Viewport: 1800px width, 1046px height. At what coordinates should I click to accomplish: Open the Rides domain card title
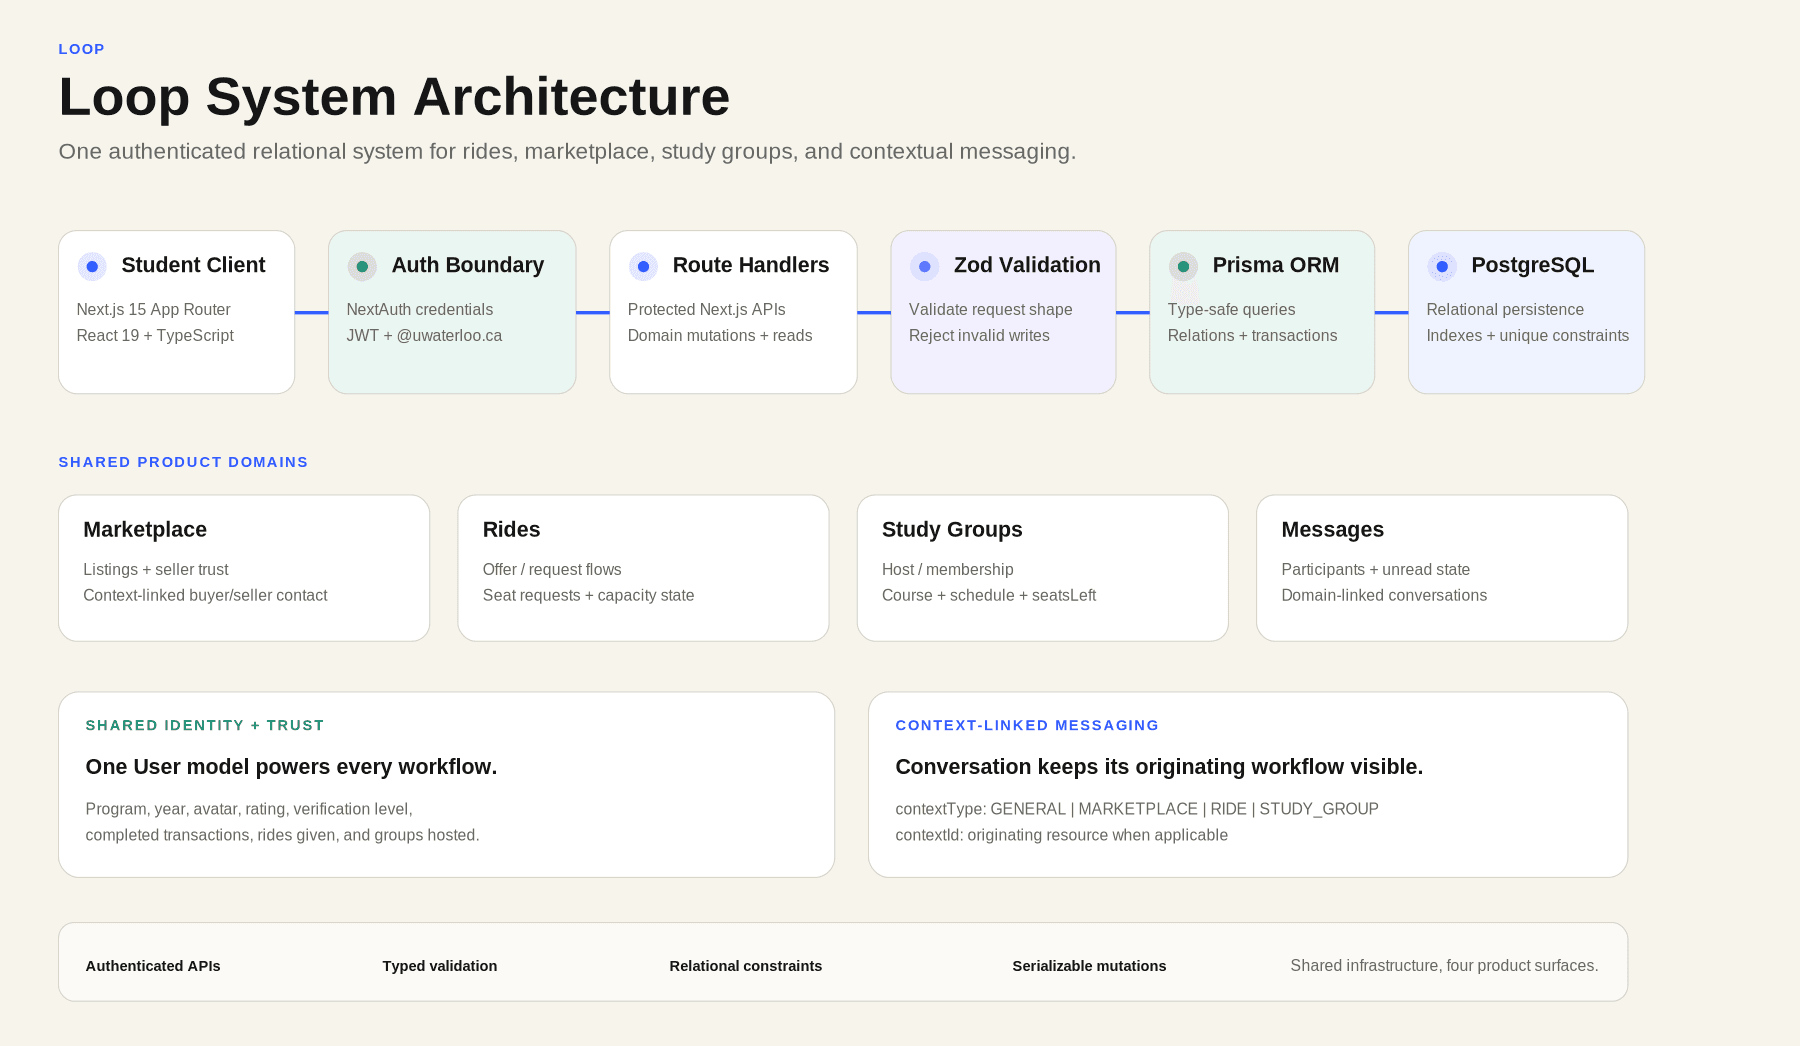pyautogui.click(x=511, y=530)
